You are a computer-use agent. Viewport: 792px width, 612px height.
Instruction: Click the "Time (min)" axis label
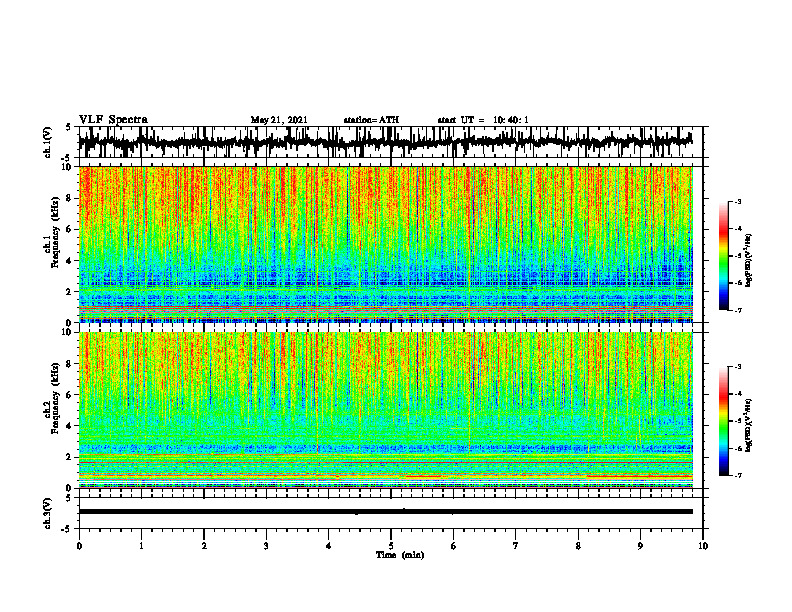point(400,555)
